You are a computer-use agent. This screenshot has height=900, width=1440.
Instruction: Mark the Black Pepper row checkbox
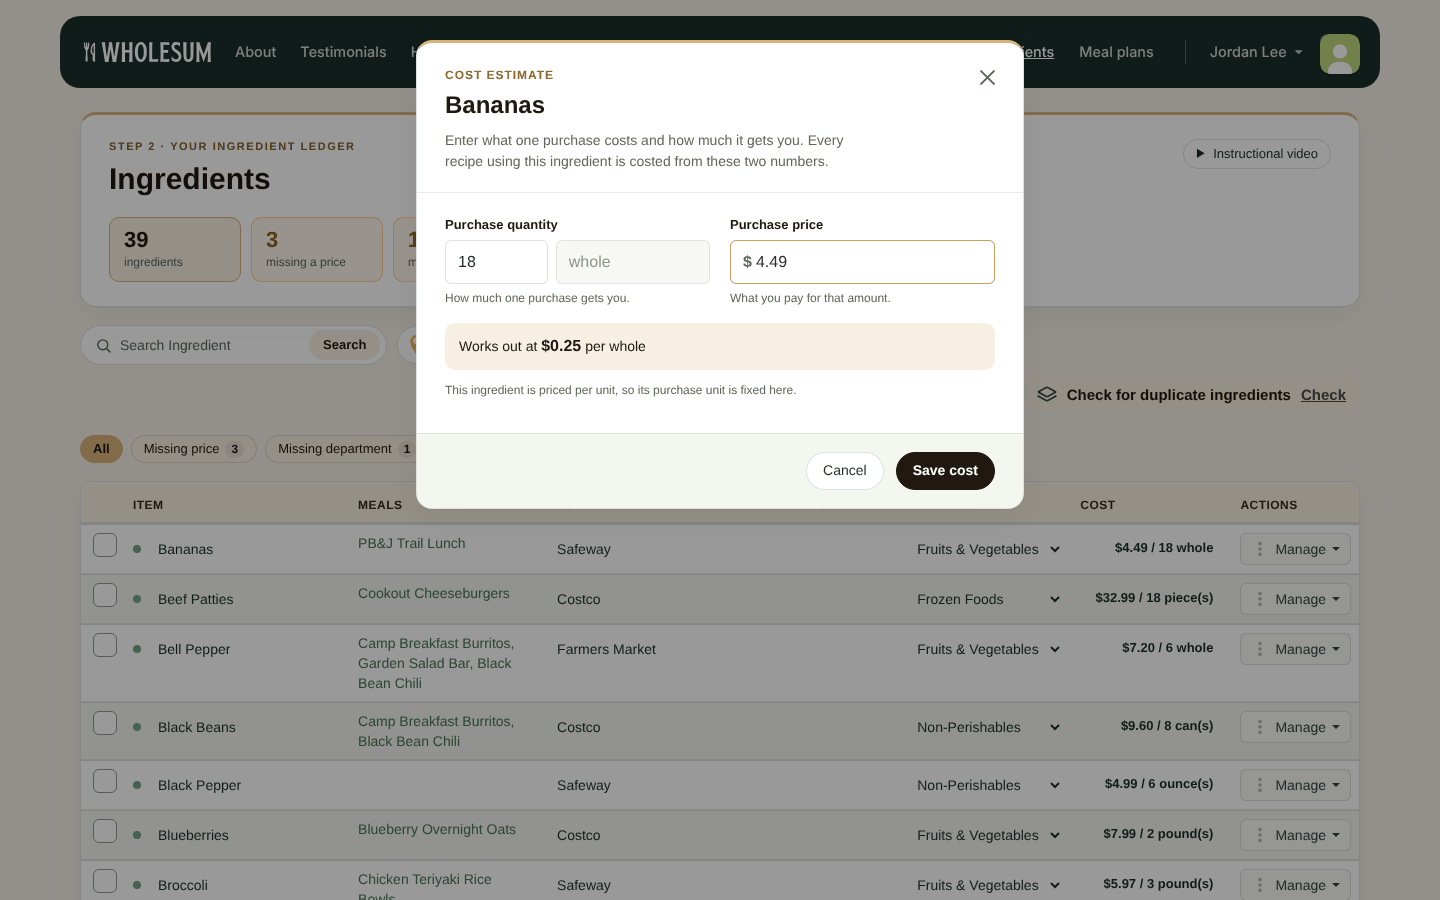click(105, 781)
